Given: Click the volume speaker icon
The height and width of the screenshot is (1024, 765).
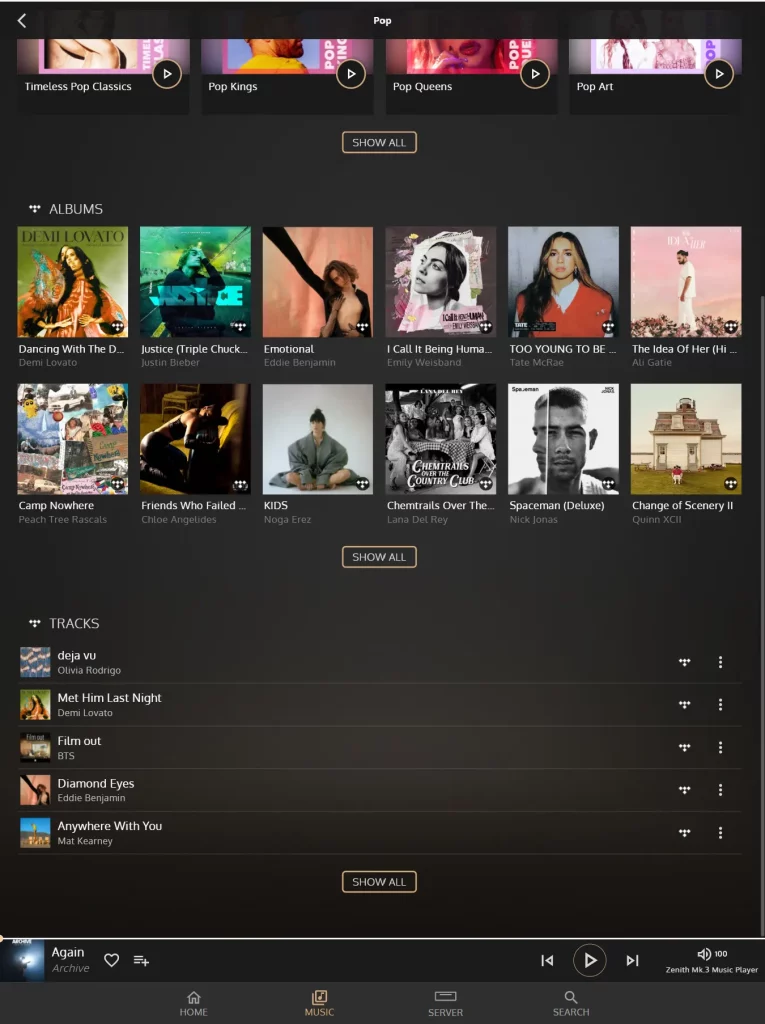Looking at the screenshot, I should [x=704, y=953].
